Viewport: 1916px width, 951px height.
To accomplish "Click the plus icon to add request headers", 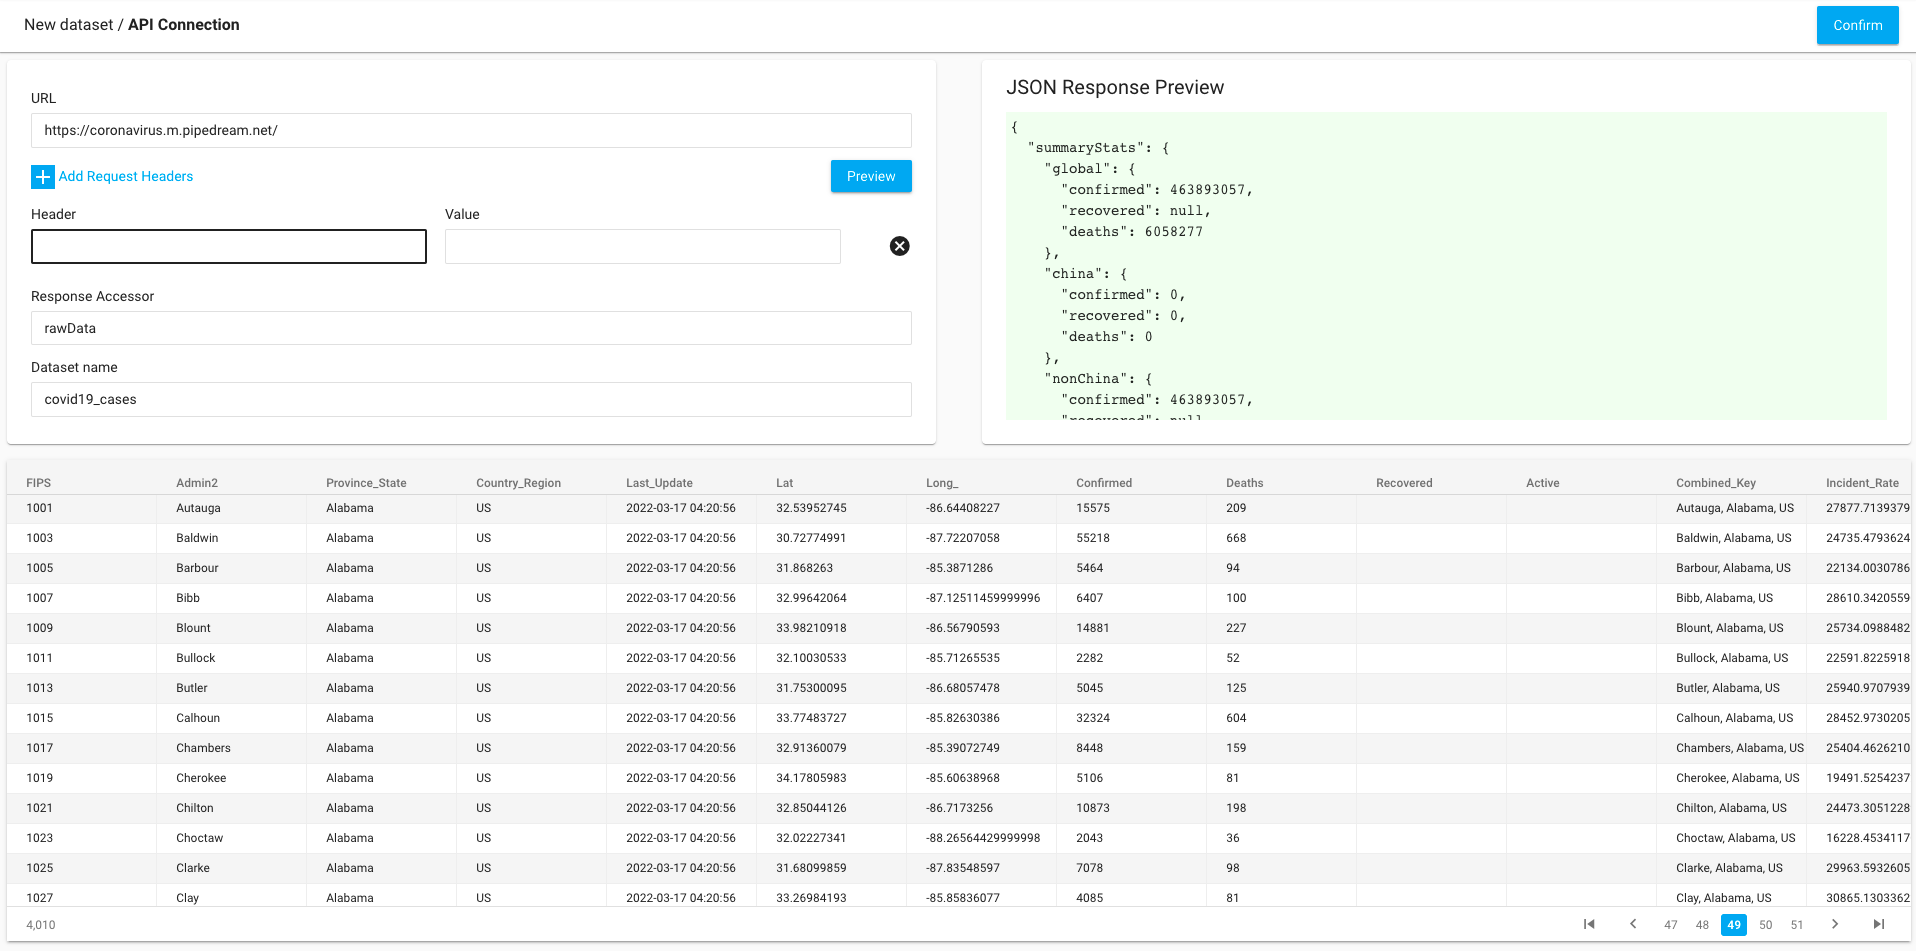I will coord(42,176).
